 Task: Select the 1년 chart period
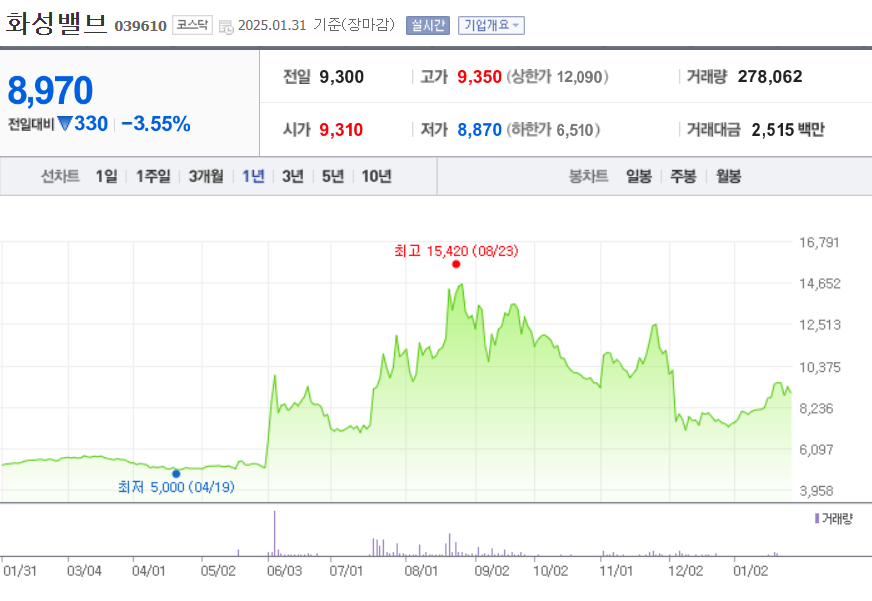point(253,176)
